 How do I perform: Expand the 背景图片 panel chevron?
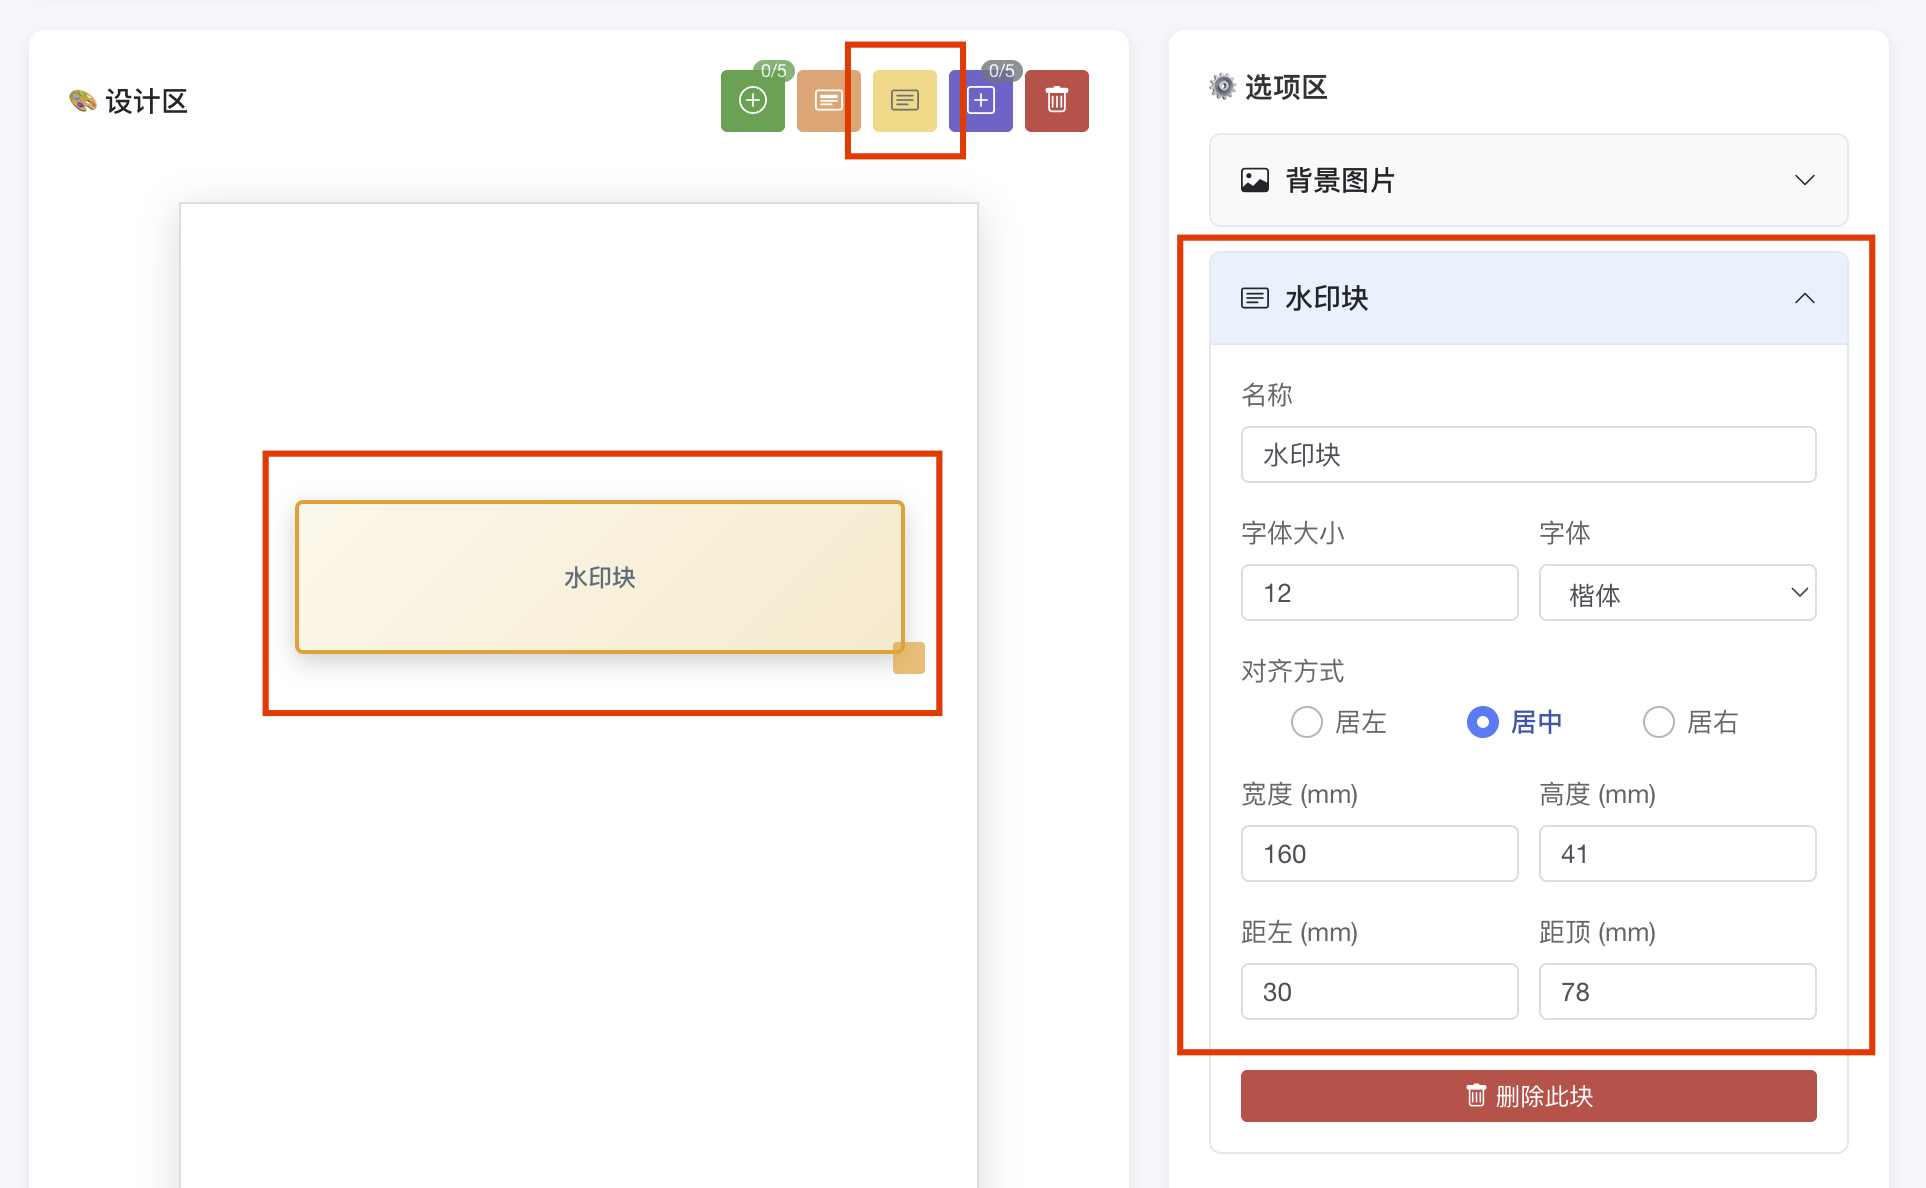[x=1804, y=180]
